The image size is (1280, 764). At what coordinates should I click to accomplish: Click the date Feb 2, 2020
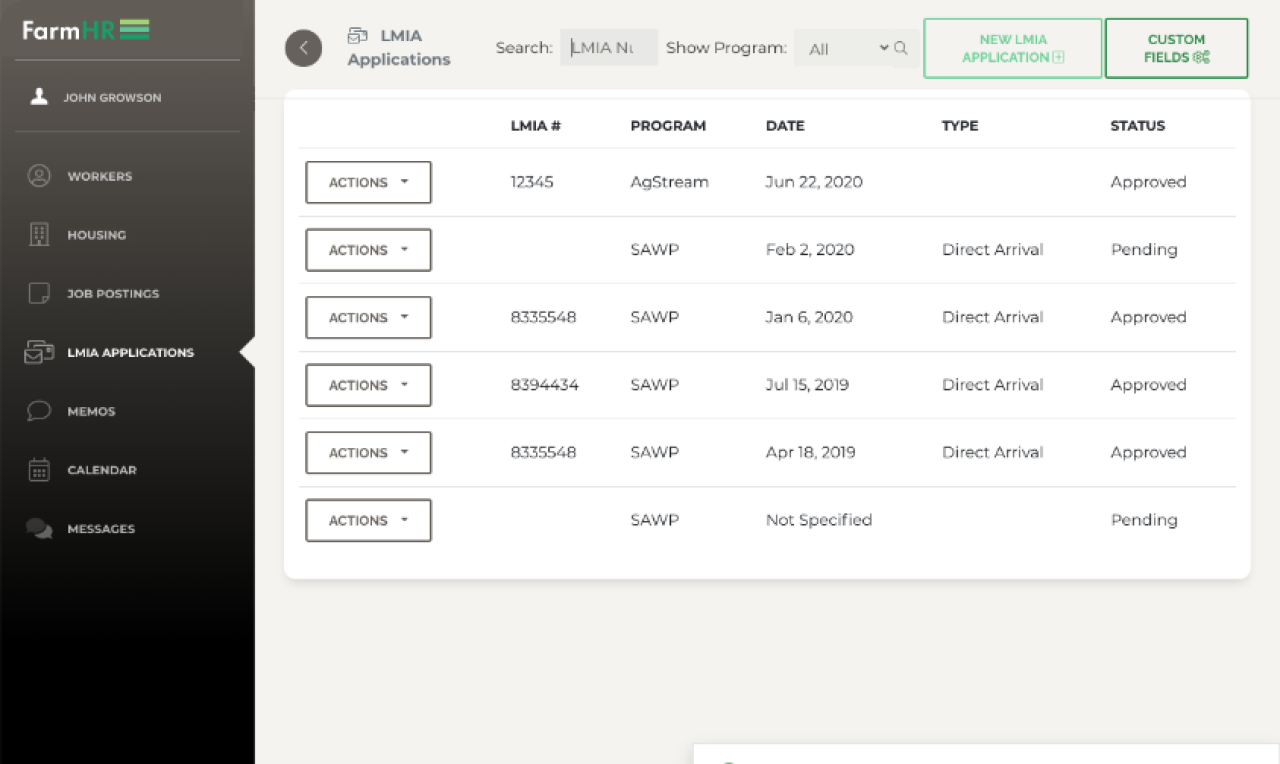810,250
